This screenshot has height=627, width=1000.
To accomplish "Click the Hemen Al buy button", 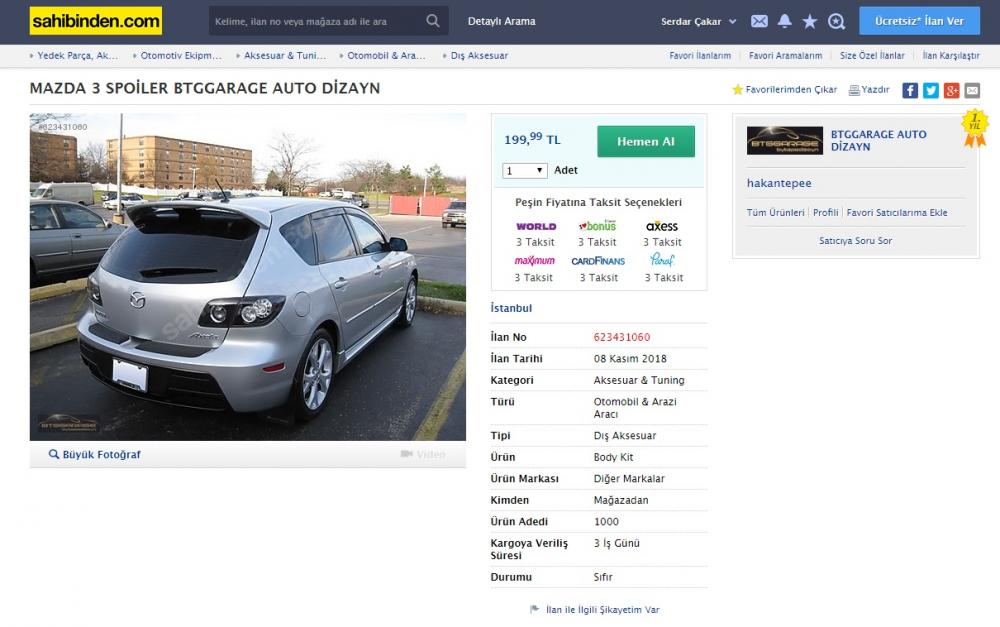I will [x=645, y=142].
